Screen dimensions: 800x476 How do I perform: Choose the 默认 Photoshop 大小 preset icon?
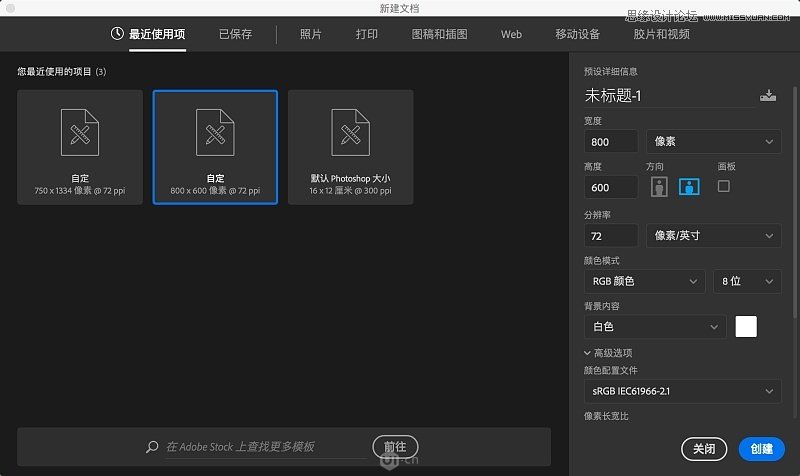[350, 132]
